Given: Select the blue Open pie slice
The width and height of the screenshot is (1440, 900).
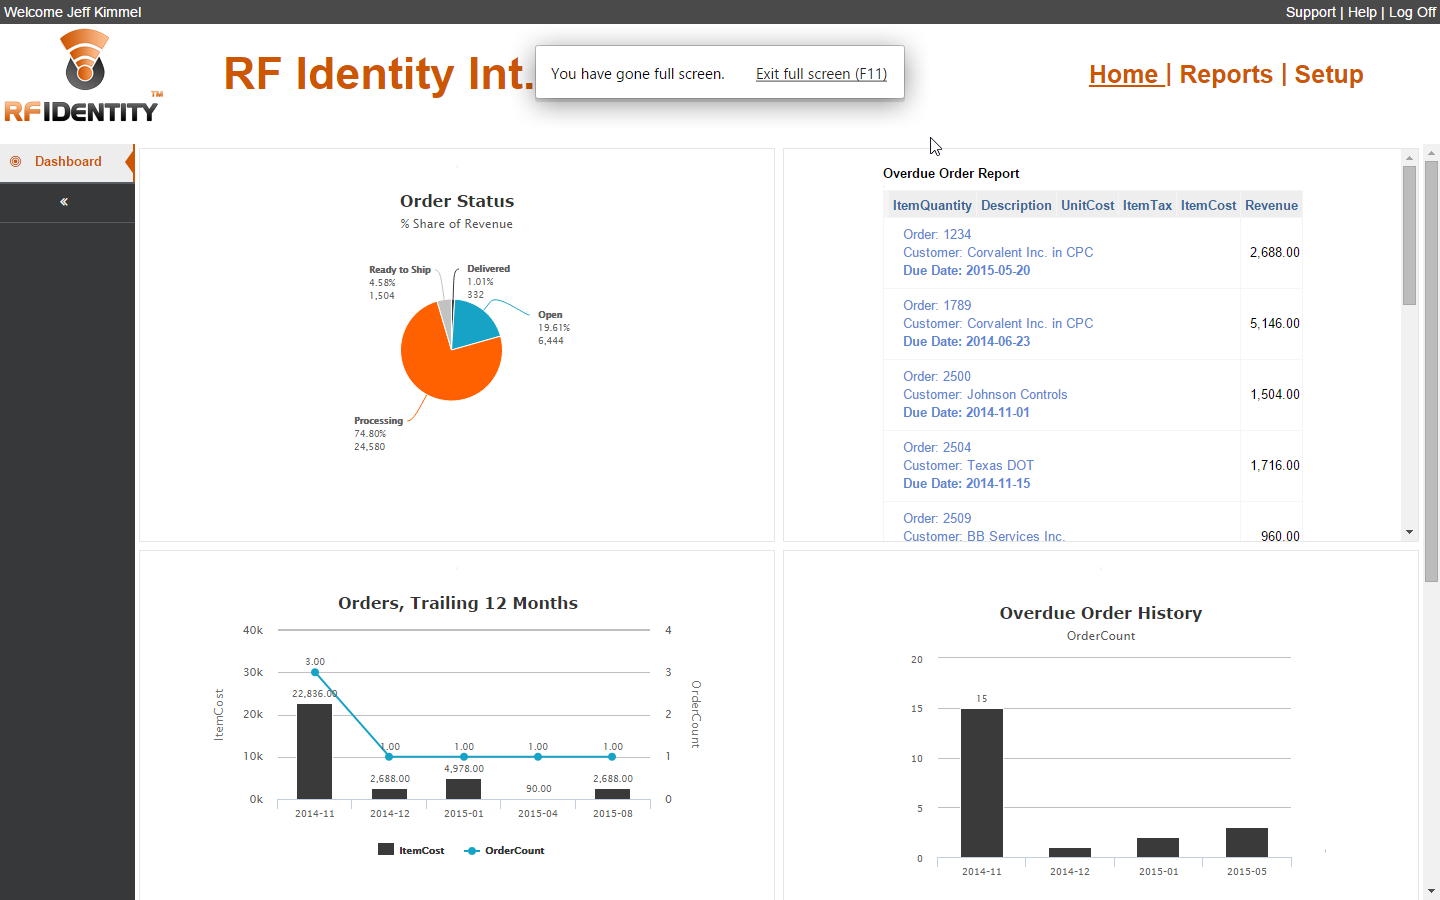Looking at the screenshot, I should coord(477,323).
